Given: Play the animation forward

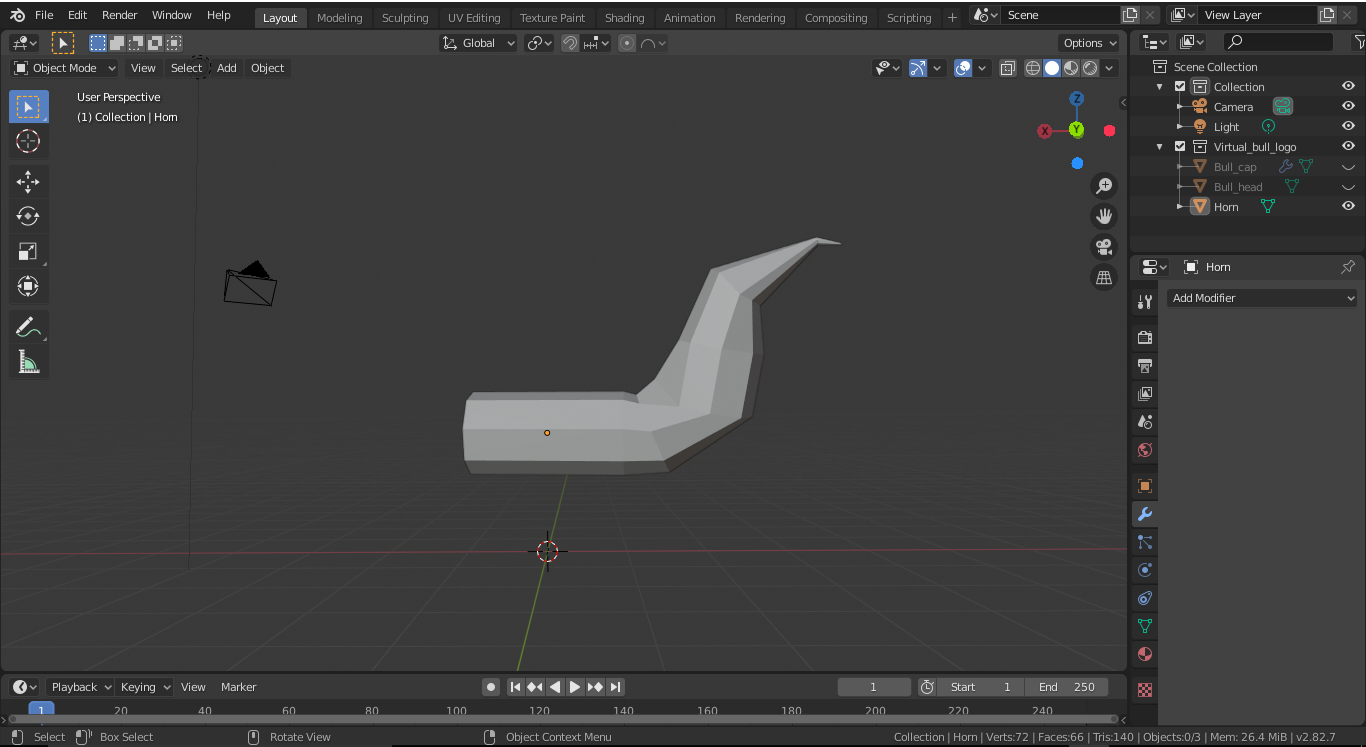Looking at the screenshot, I should tap(575, 687).
